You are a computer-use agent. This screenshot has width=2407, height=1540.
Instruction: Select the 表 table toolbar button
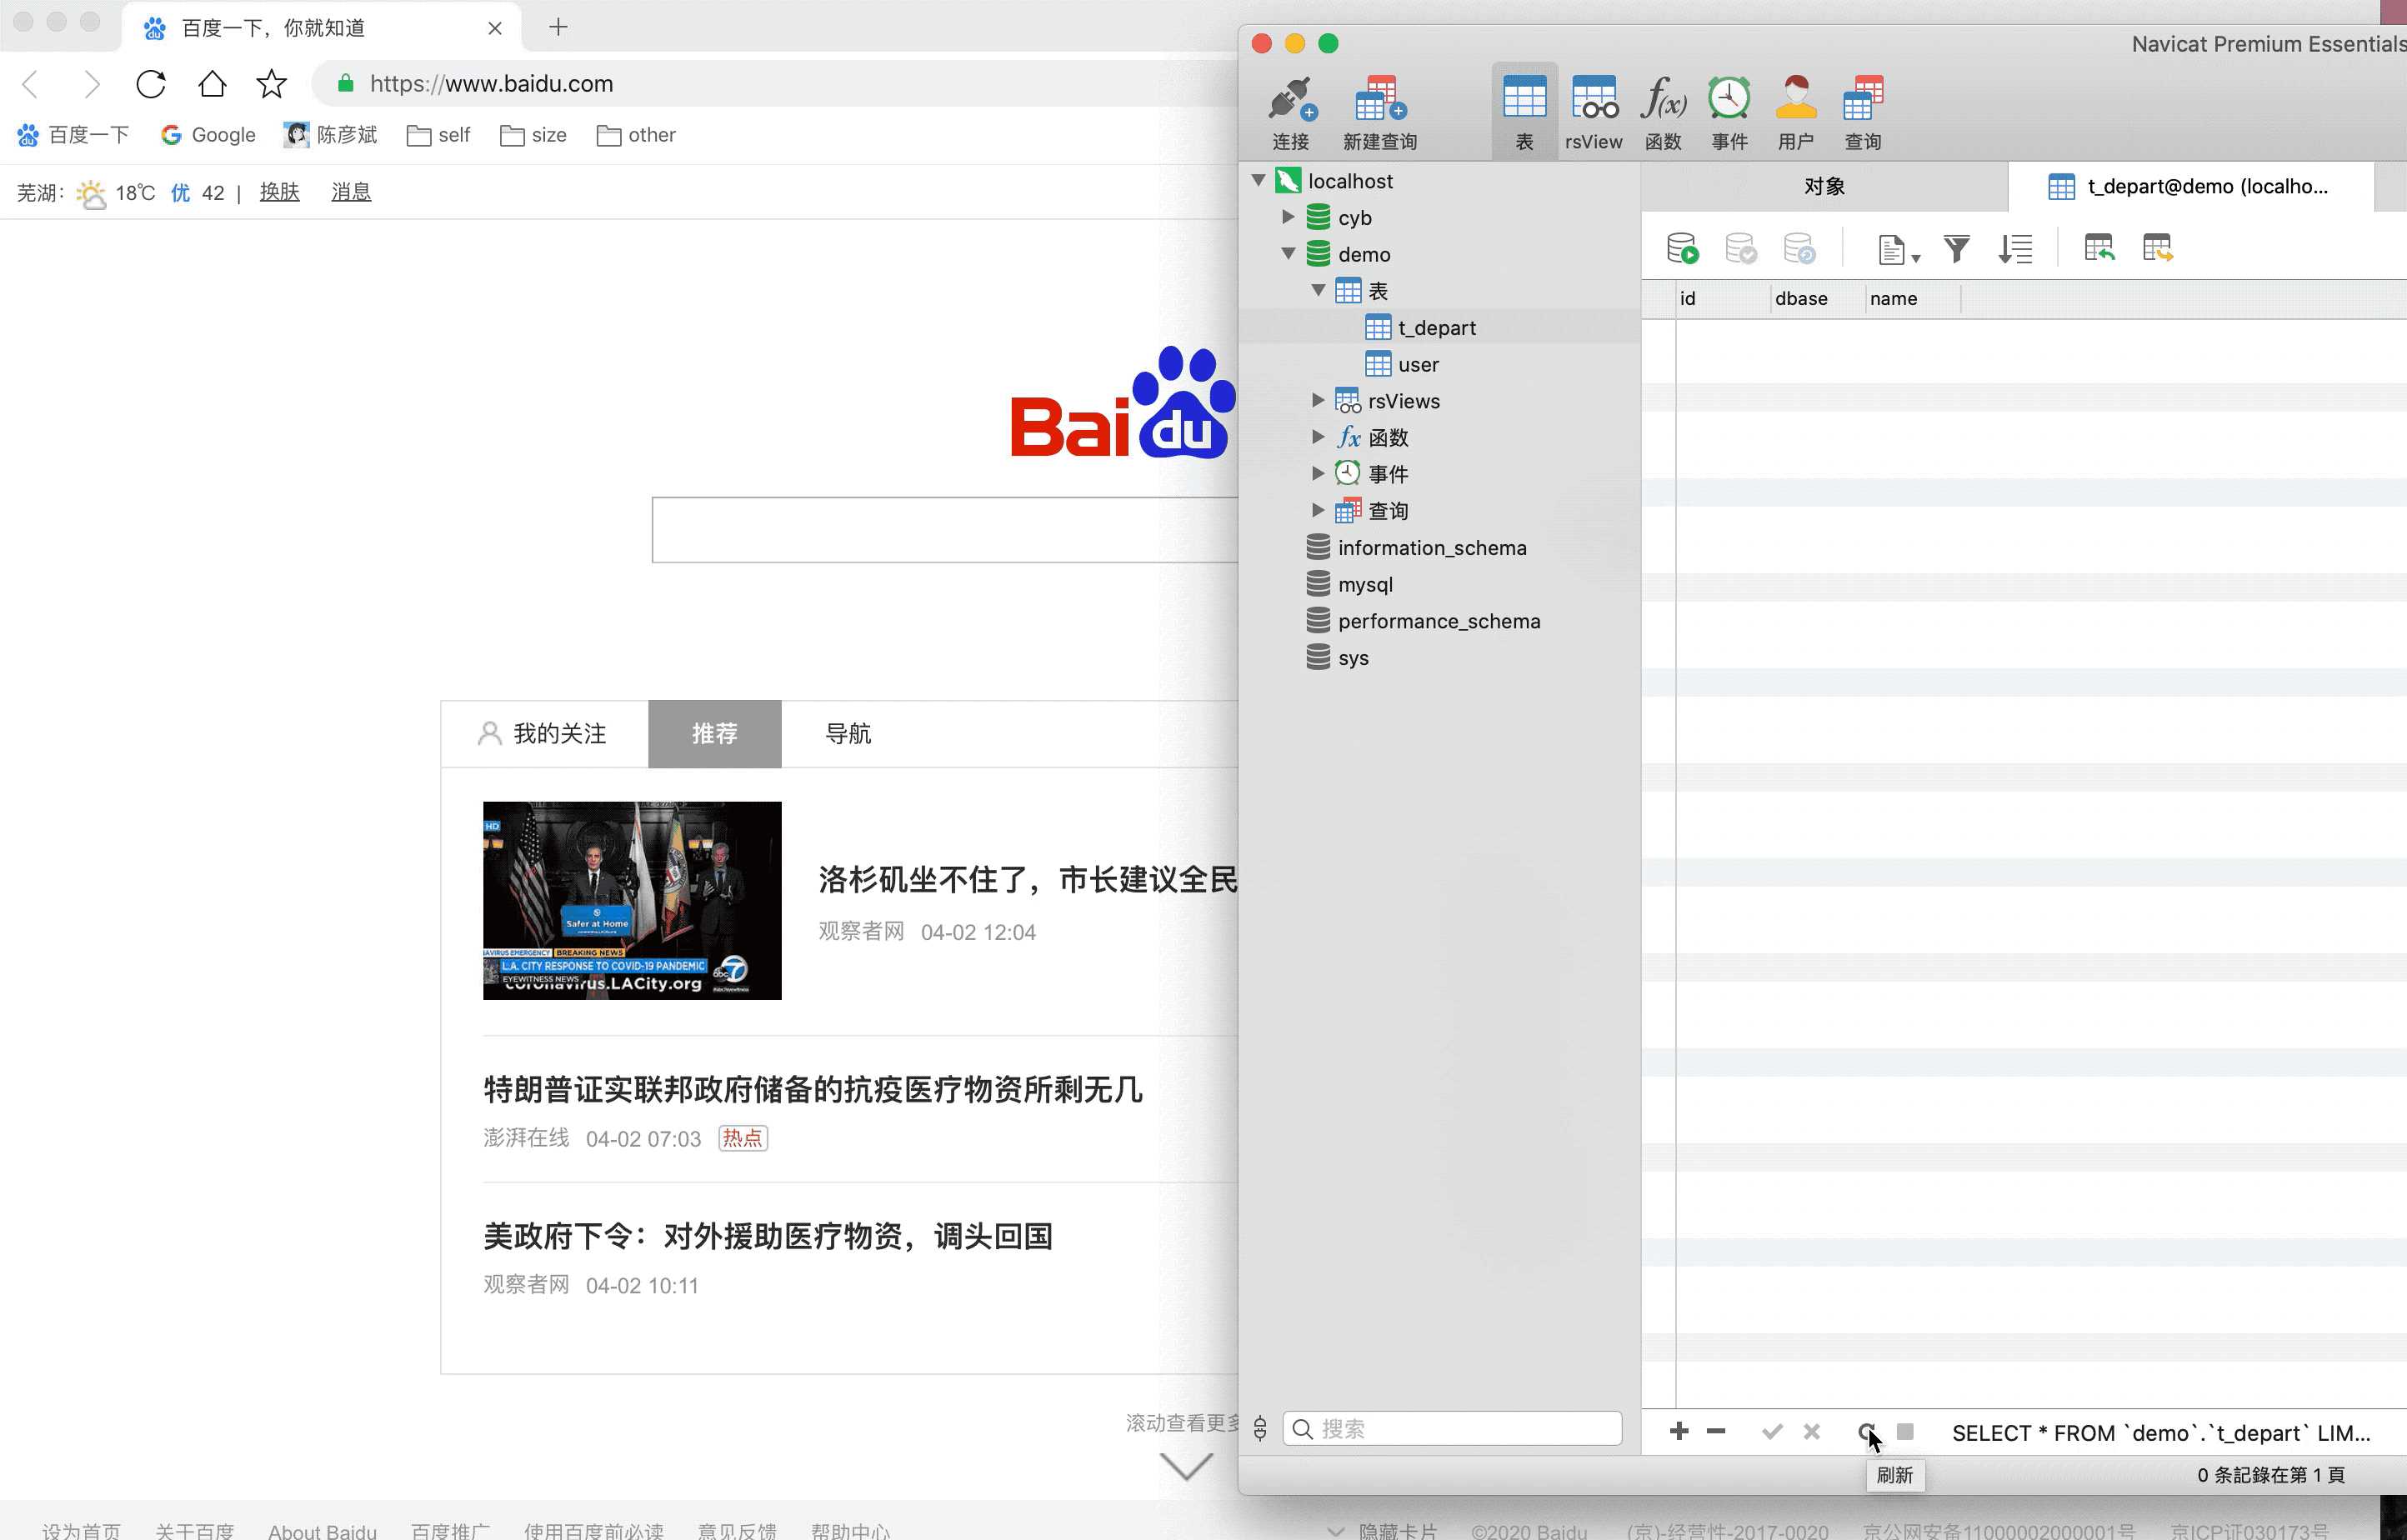(1524, 112)
